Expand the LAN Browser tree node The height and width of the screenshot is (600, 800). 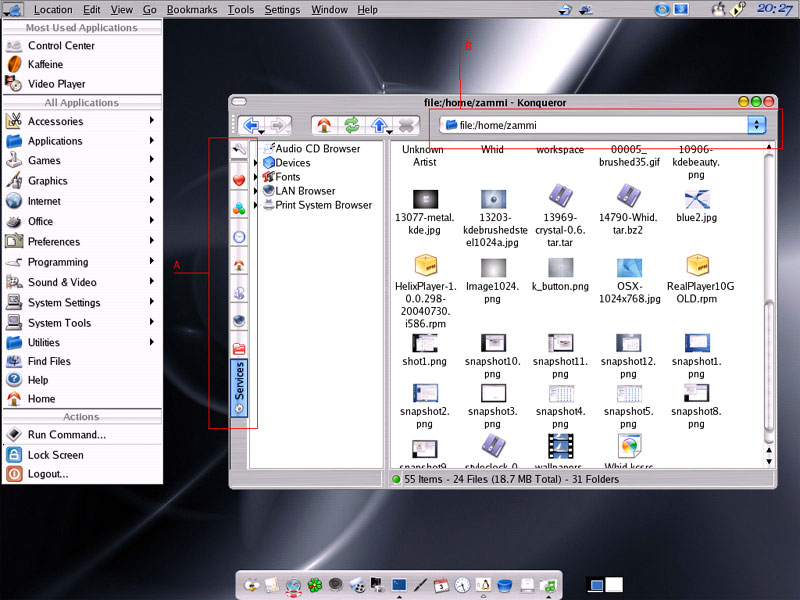coord(256,191)
